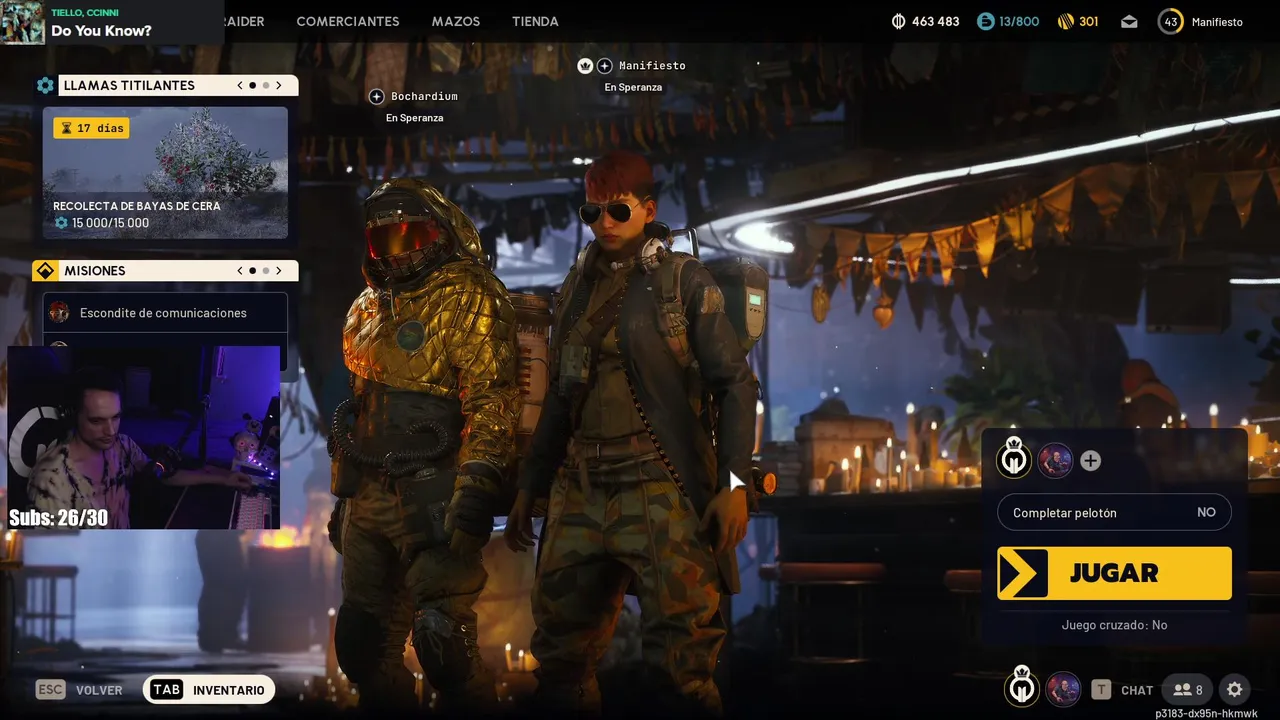Click the trader portrait on Escondite mission

pos(59,313)
